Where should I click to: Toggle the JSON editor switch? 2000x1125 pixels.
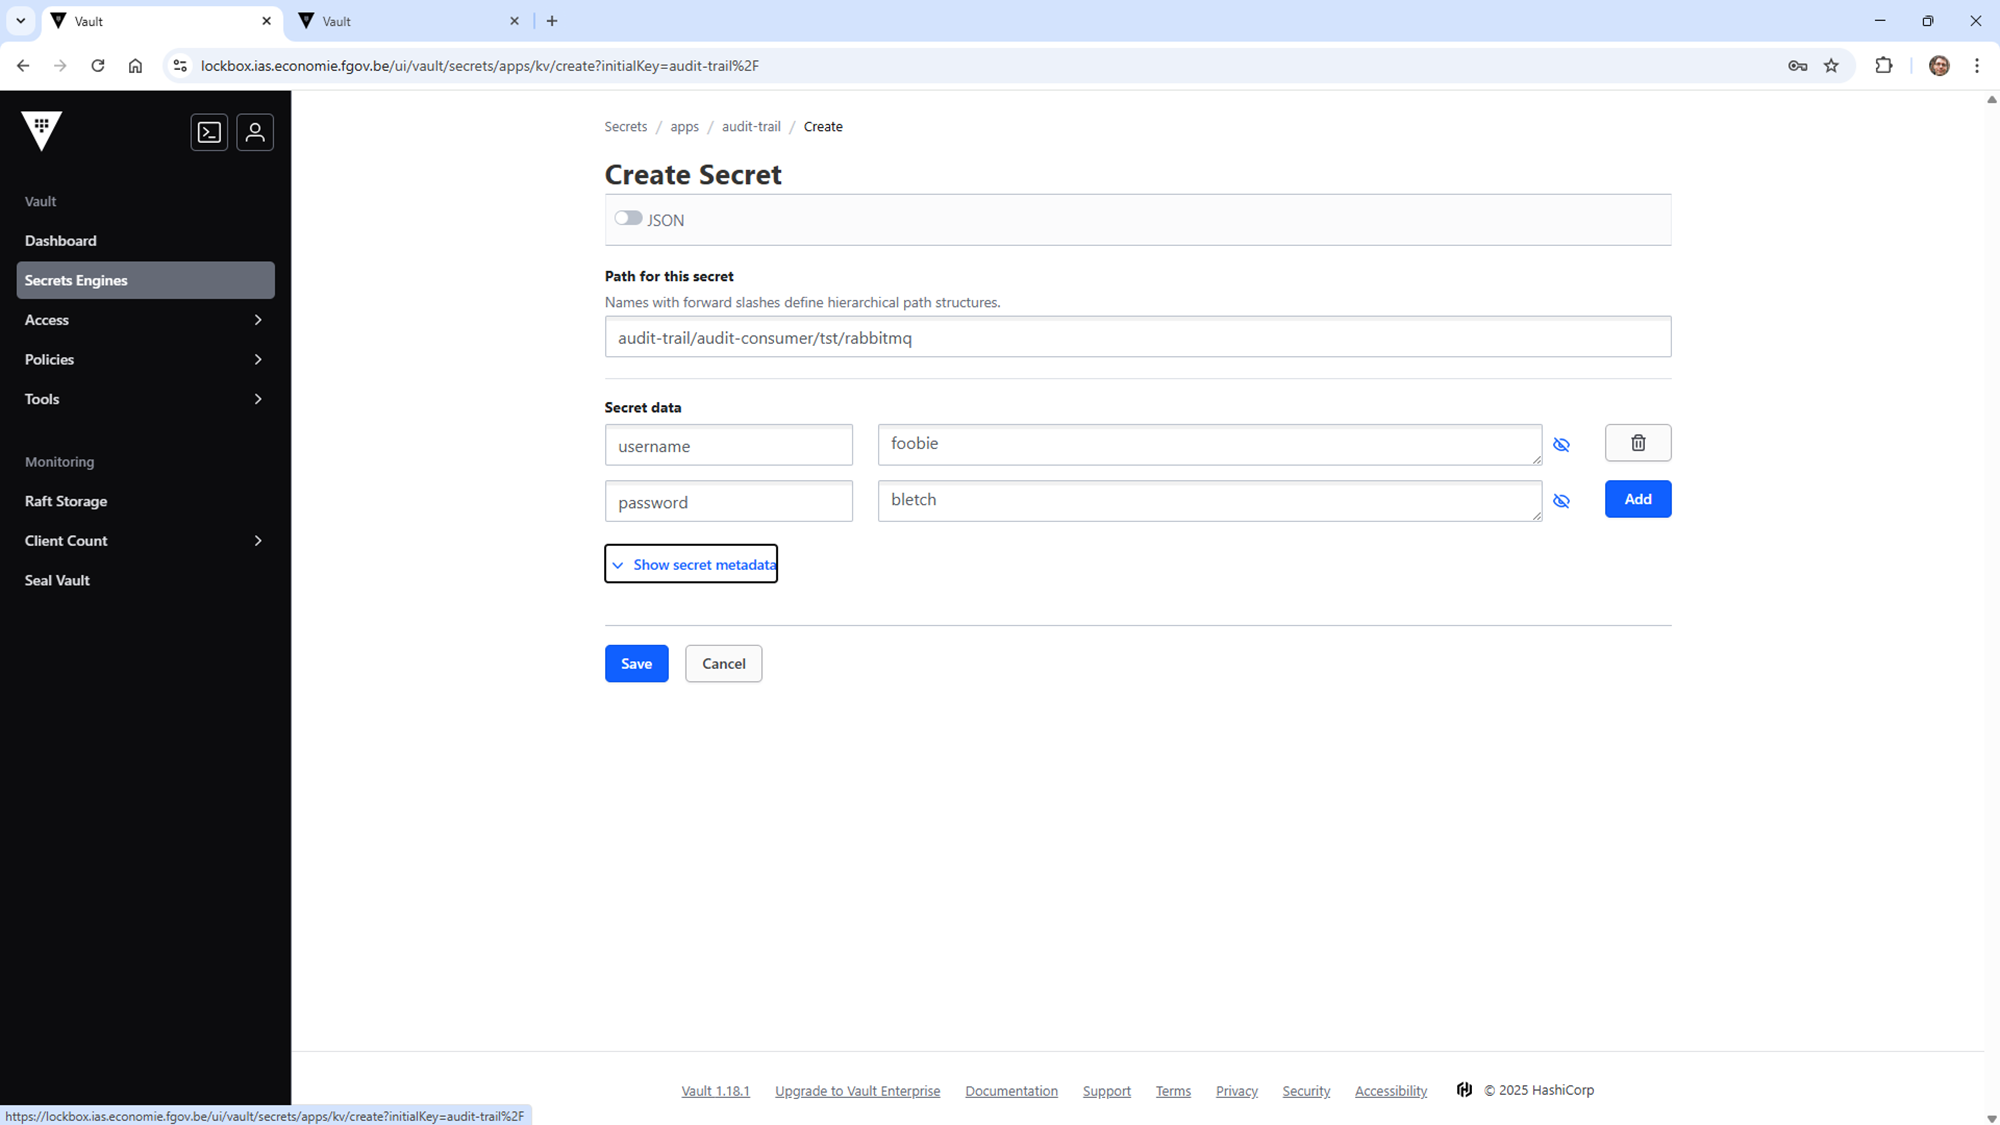click(x=628, y=218)
